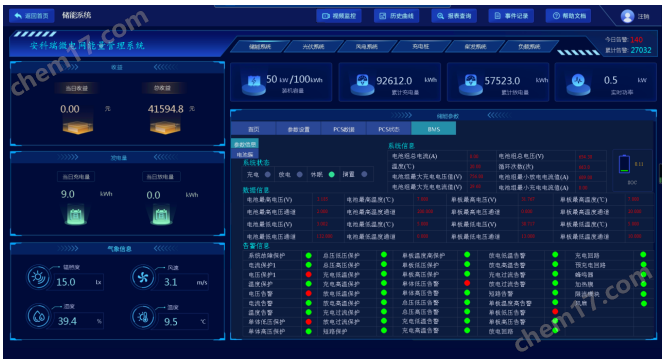Screen dimensions: 664x363
Task: Click irradiance value 15.0
Action: (66, 282)
